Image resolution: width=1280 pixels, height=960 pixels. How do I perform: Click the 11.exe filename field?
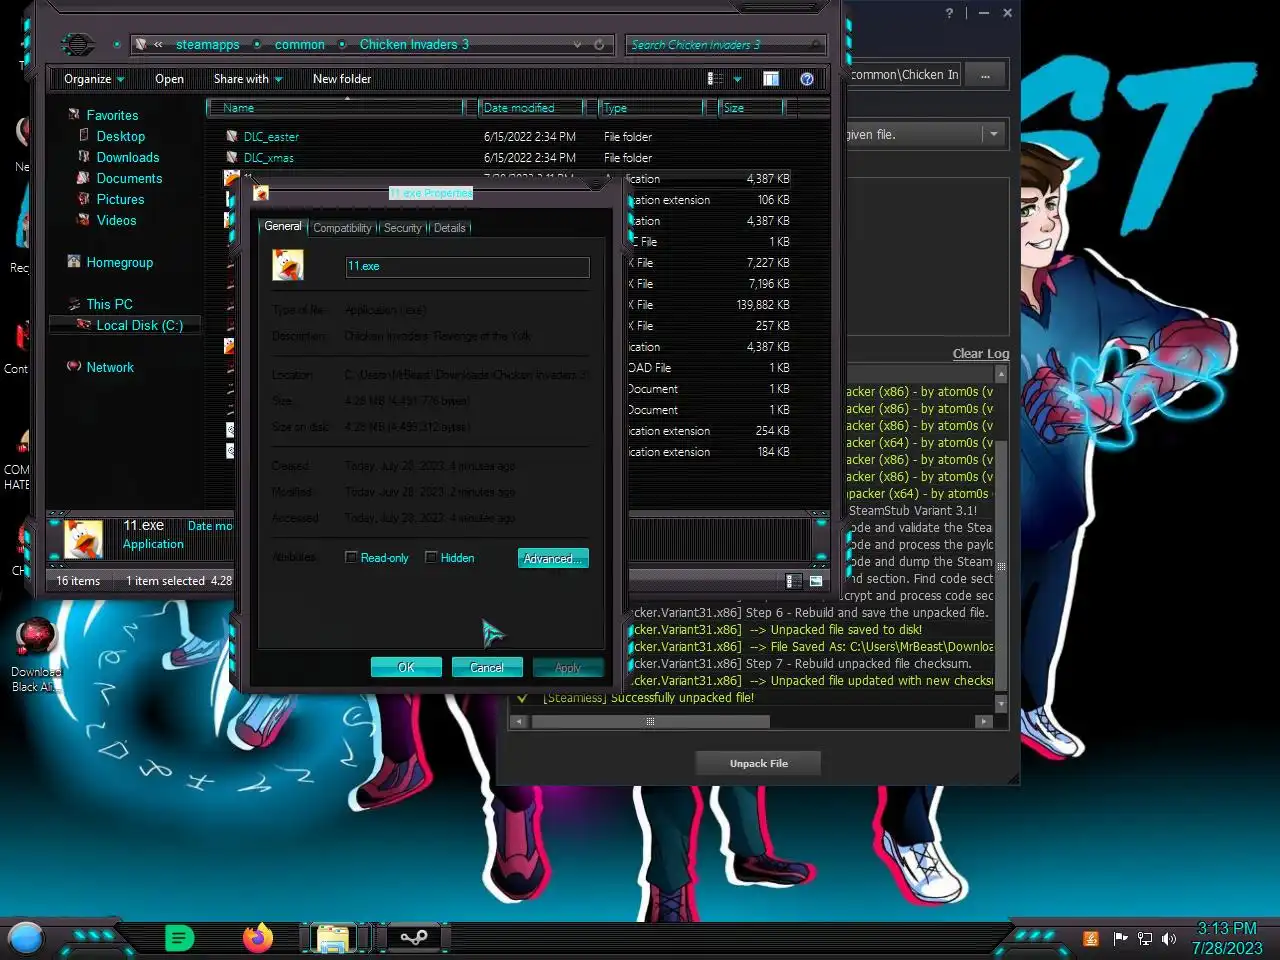coord(467,266)
